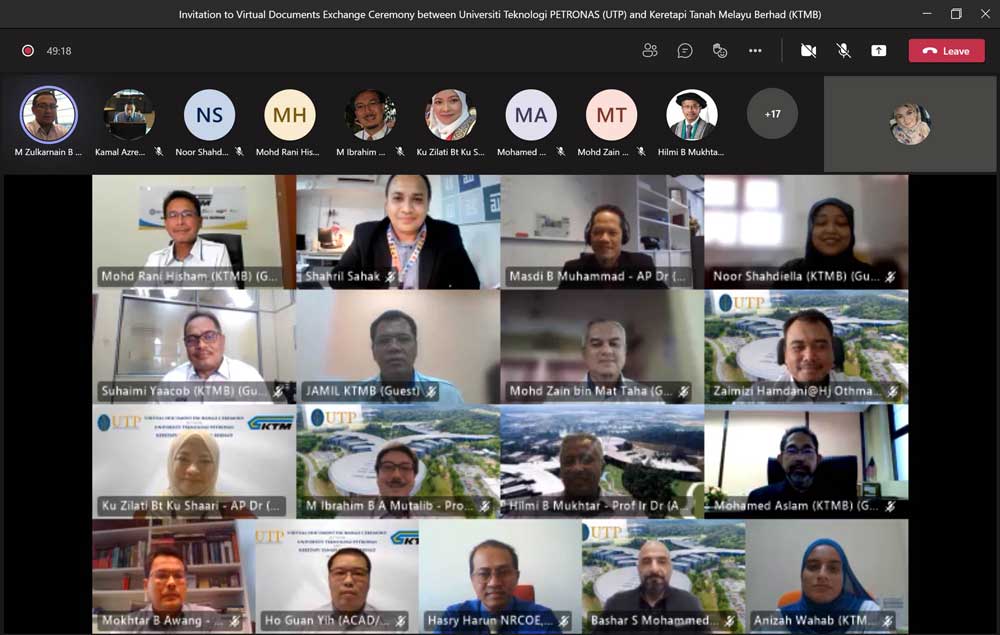Select the MA initials avatar
Image resolution: width=1000 pixels, height=635 pixels.
[x=531, y=115]
